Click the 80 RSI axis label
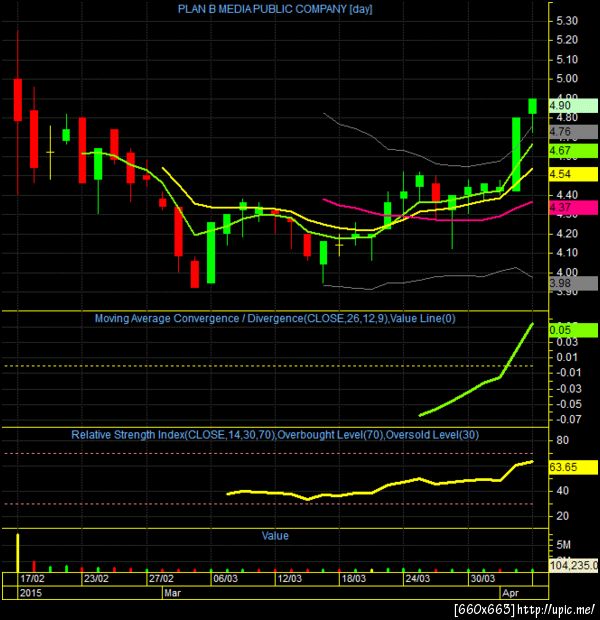 tap(562, 440)
